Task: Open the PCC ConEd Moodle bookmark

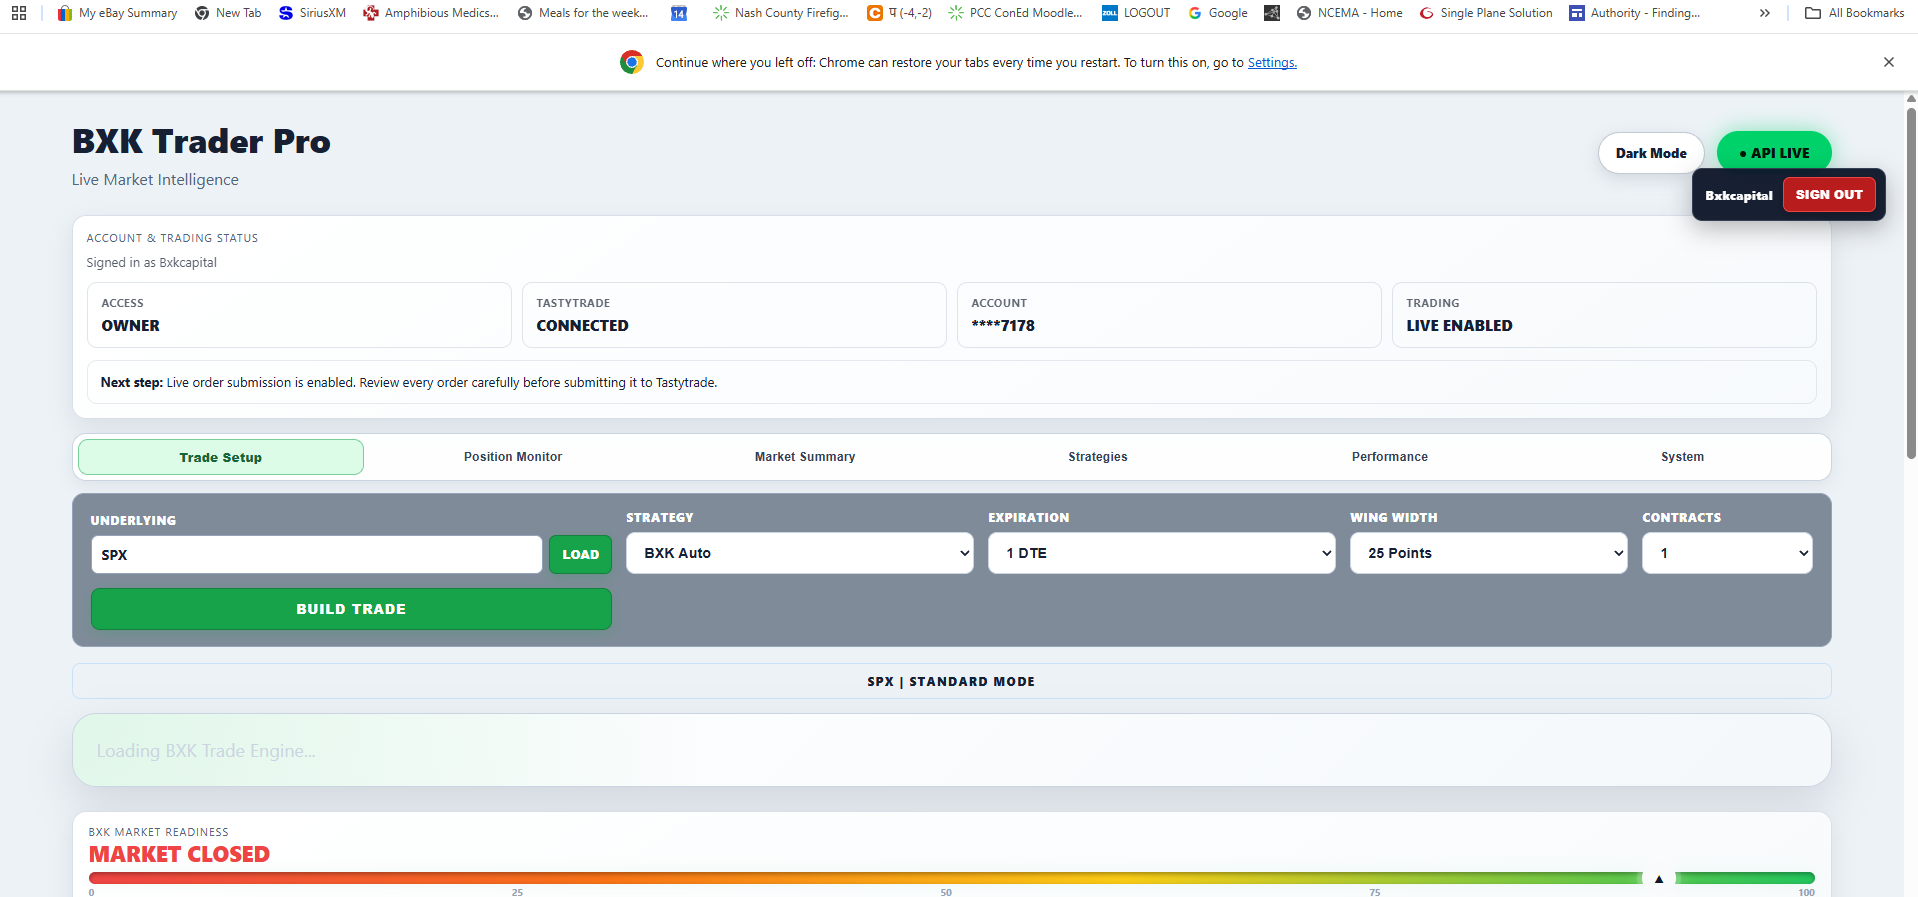Action: click(x=1014, y=13)
